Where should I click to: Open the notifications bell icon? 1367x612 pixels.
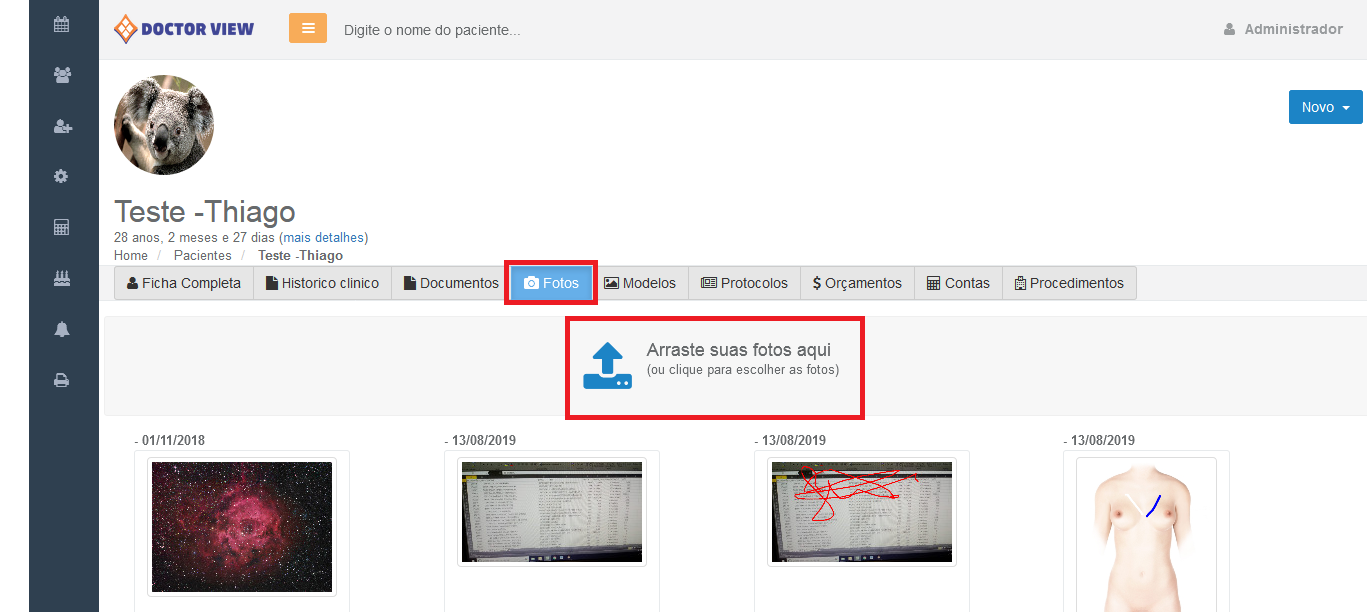[62, 329]
